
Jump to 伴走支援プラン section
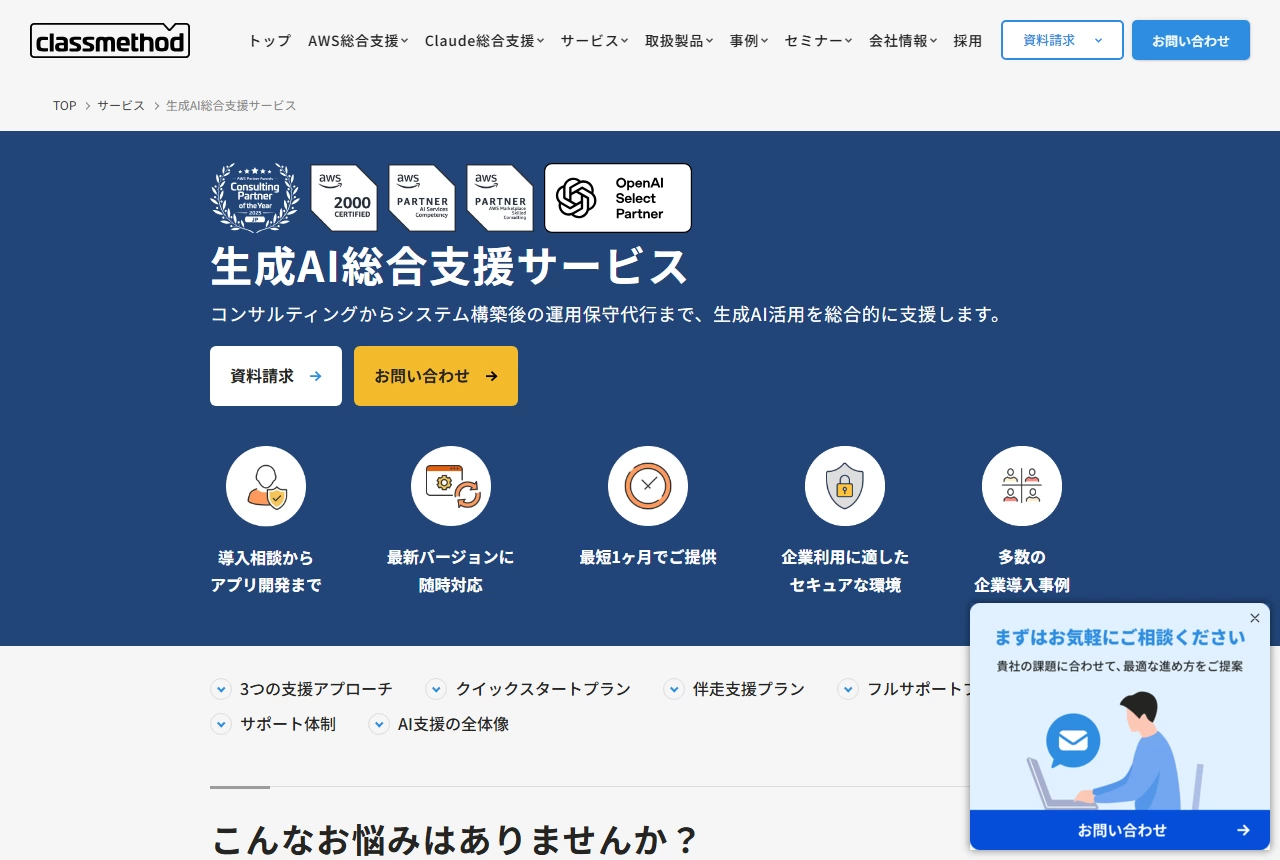pyautogui.click(x=734, y=689)
